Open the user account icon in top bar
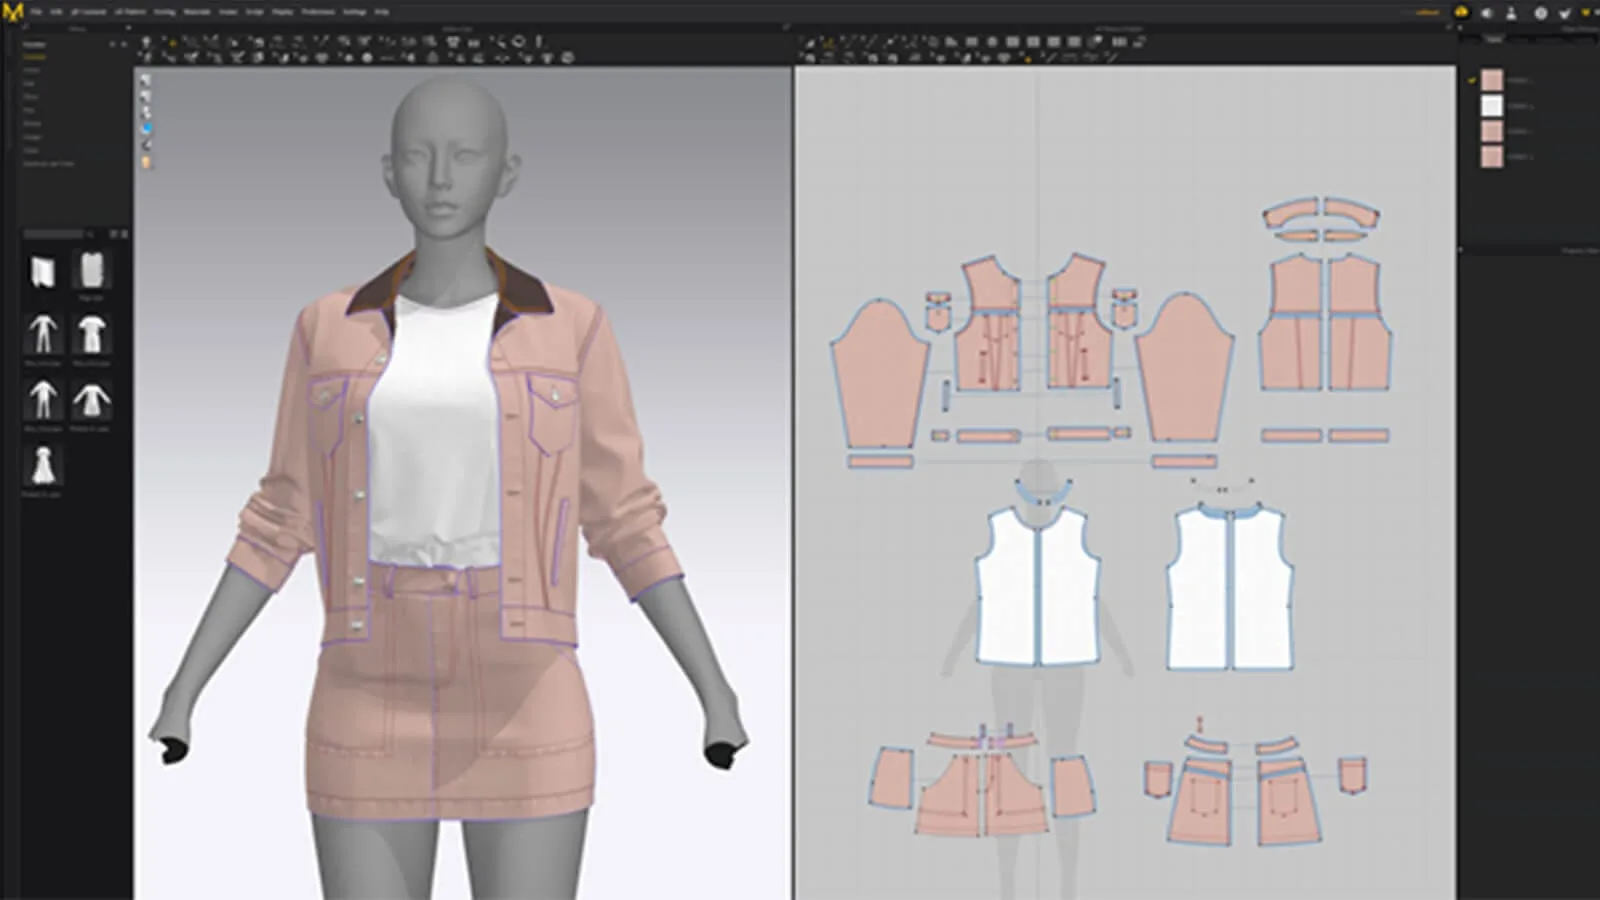This screenshot has height=900, width=1600. (x=1512, y=13)
